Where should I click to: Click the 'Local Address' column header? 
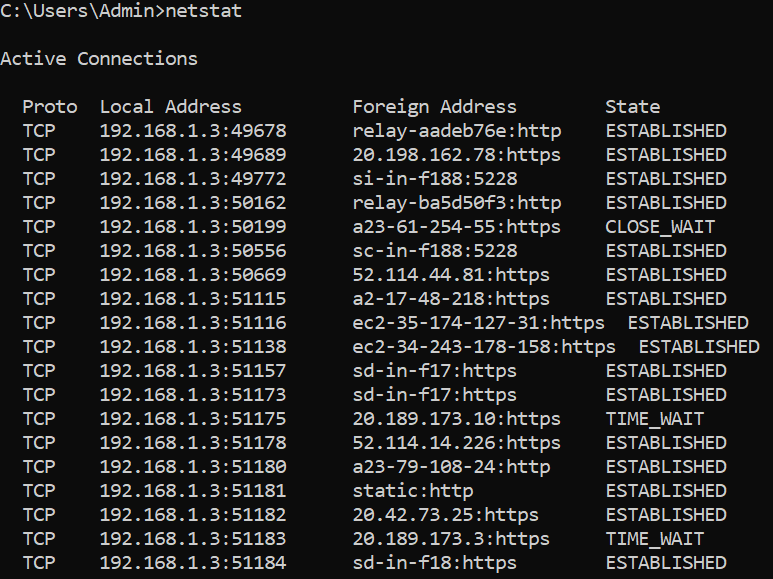[x=171, y=107]
